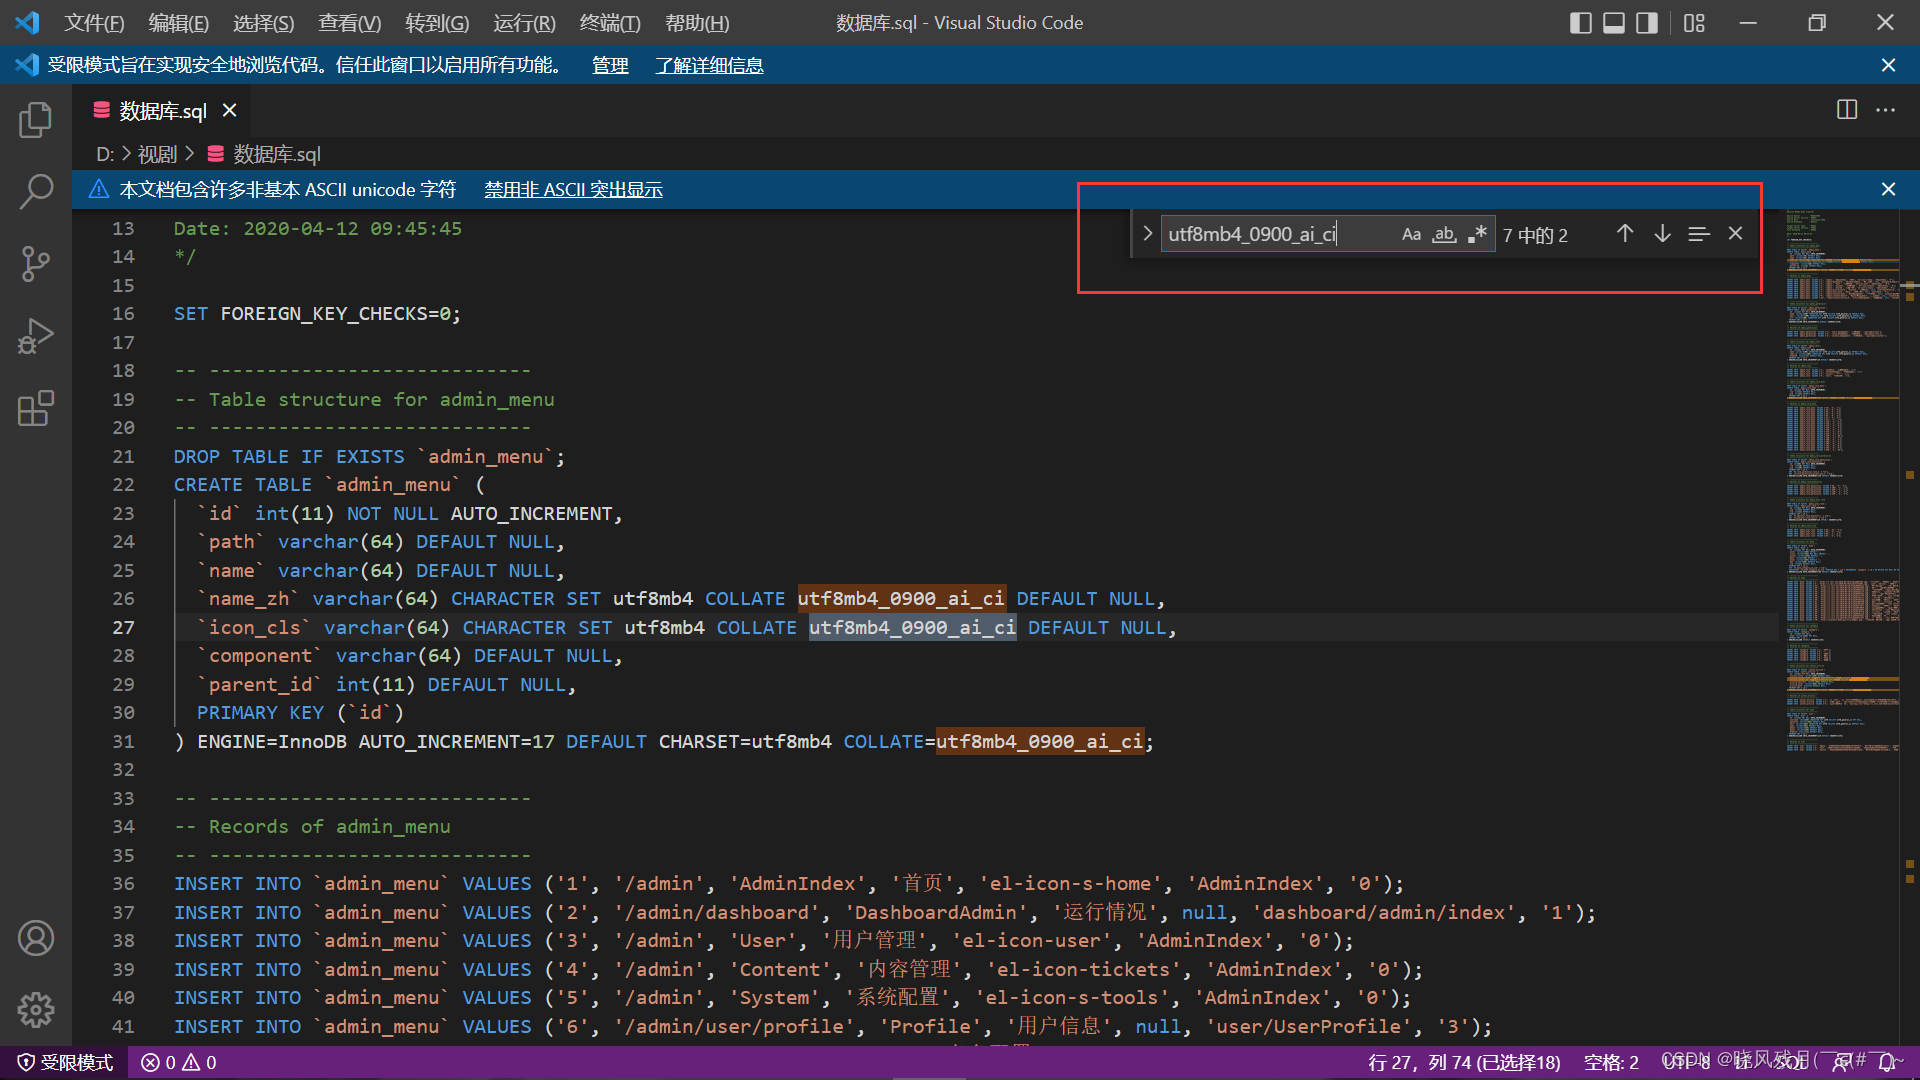Split the editor to the right
The width and height of the screenshot is (1920, 1080).
pyautogui.click(x=1847, y=110)
